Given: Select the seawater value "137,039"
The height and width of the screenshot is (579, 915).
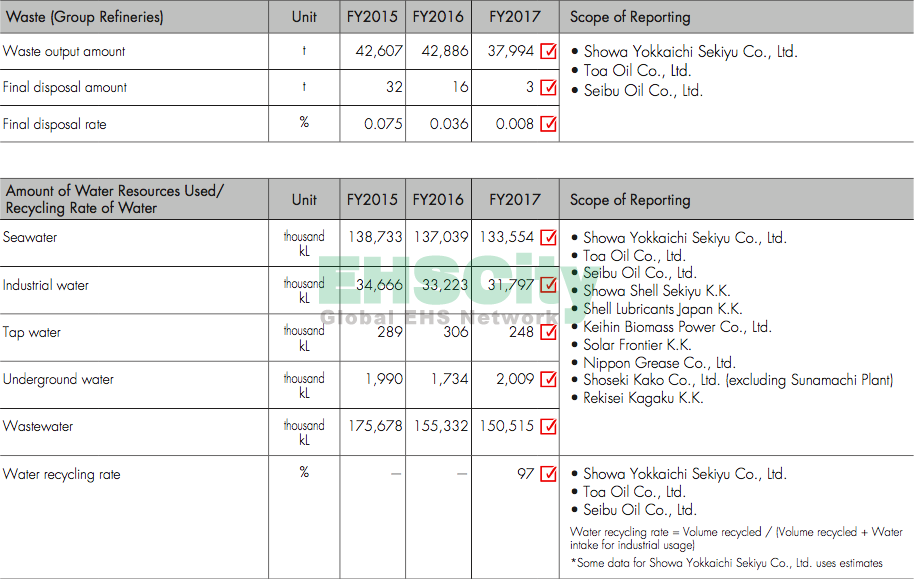Looking at the screenshot, I should [x=441, y=237].
